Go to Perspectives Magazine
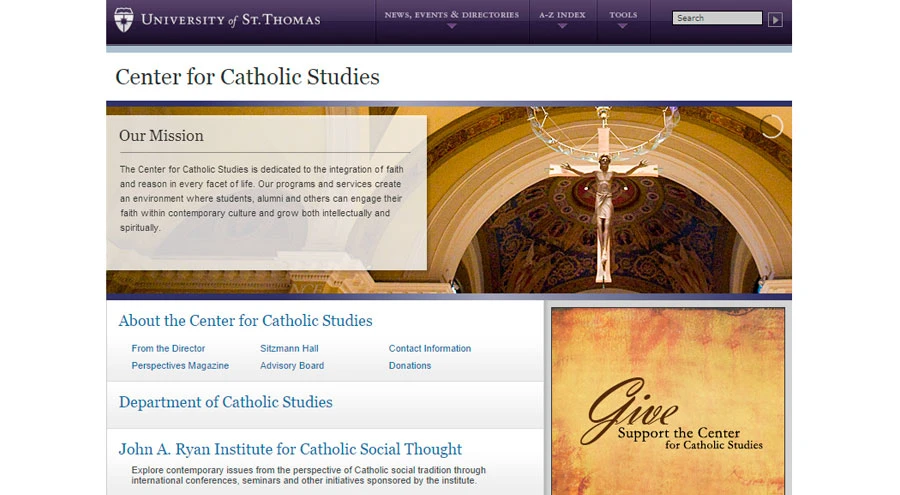 (x=180, y=365)
